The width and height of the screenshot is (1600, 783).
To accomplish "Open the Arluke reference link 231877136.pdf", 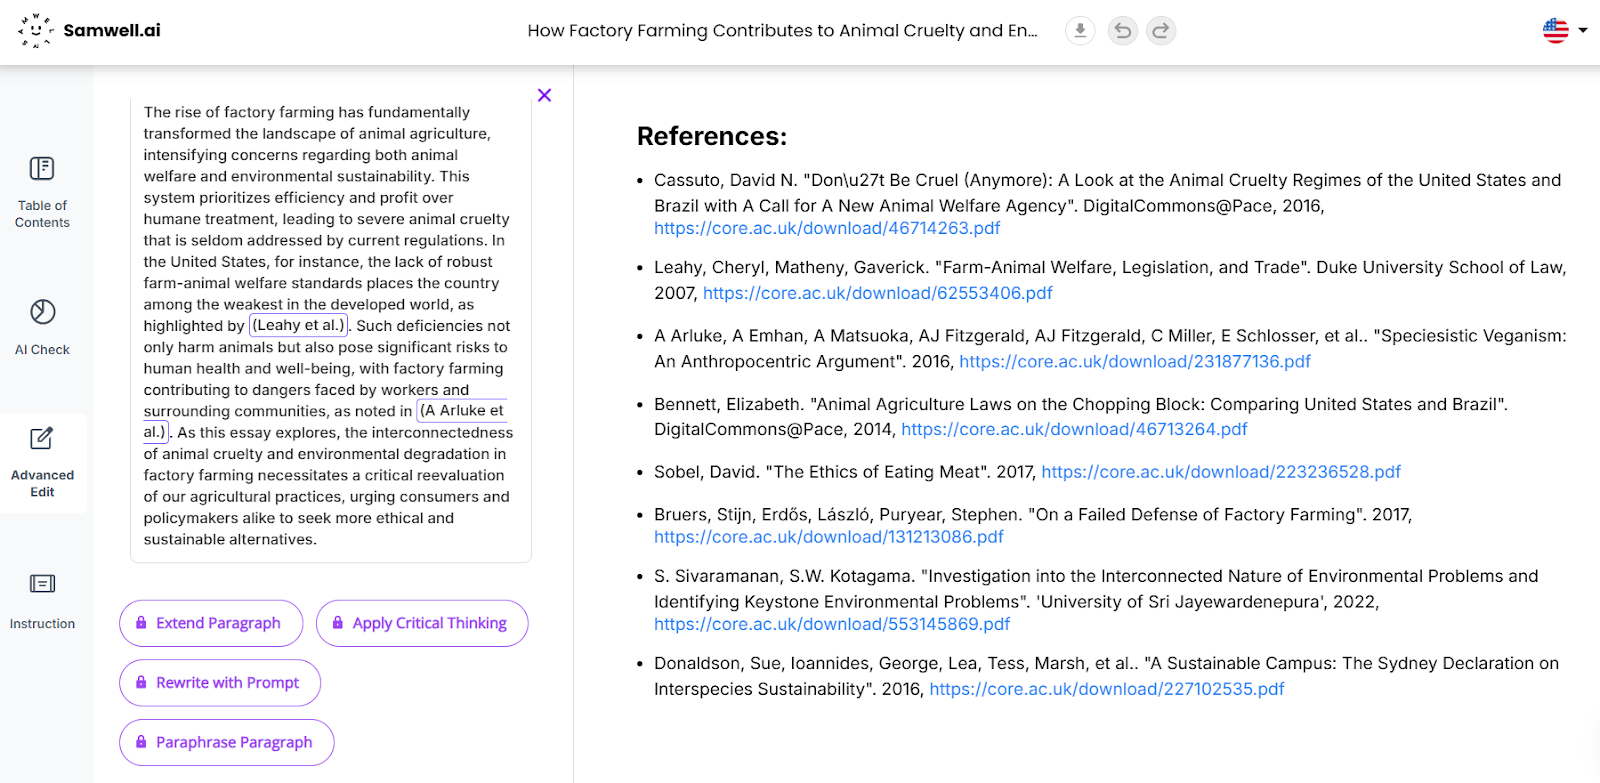I will 1135,361.
